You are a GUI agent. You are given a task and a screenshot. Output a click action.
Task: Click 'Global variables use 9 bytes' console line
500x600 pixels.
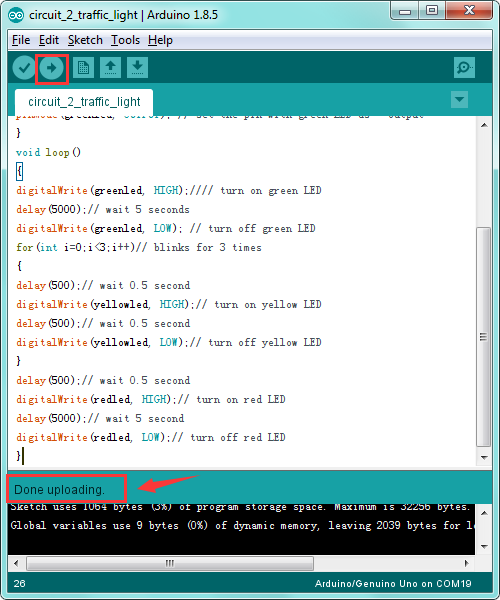pyautogui.click(x=242, y=525)
